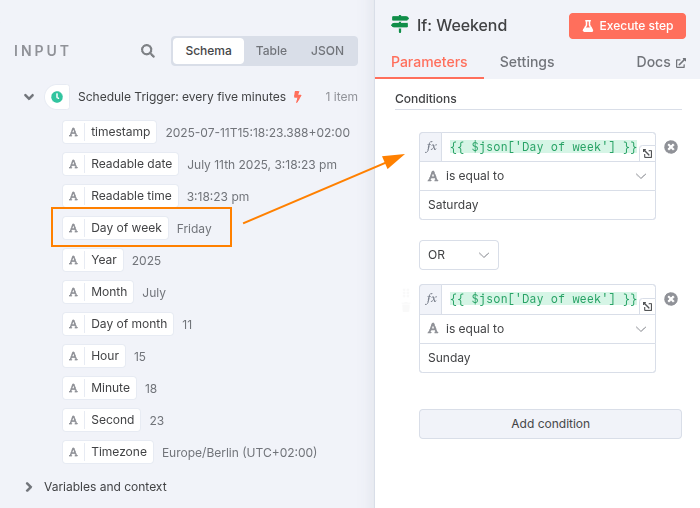Click the Add condition button
Screen dimensions: 700x508
coord(550,424)
